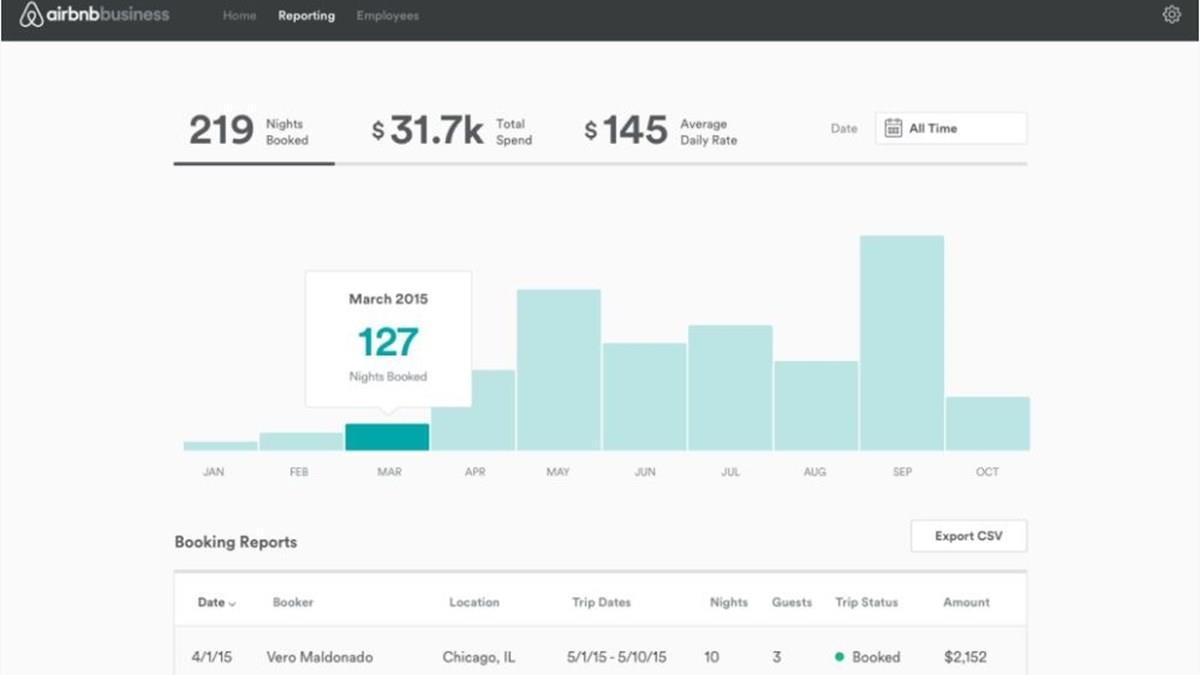Image resolution: width=1200 pixels, height=675 pixels.
Task: Open settings via the gear icon
Action: pos(1171,15)
